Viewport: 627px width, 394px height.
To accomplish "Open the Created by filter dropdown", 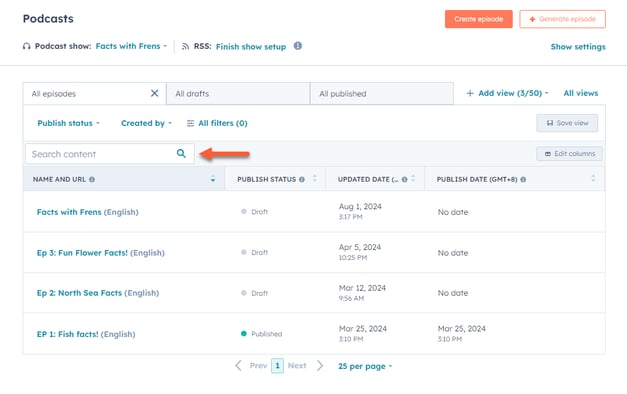I will tap(146, 123).
